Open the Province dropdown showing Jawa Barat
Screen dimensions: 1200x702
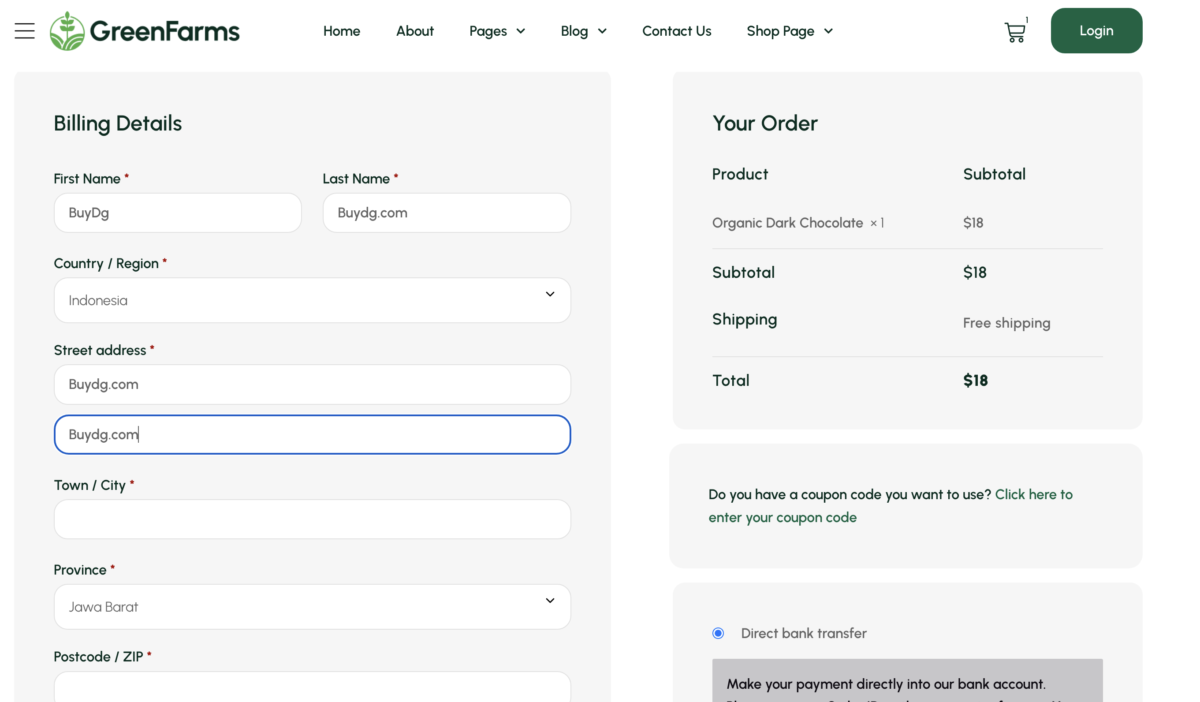pyautogui.click(x=312, y=607)
